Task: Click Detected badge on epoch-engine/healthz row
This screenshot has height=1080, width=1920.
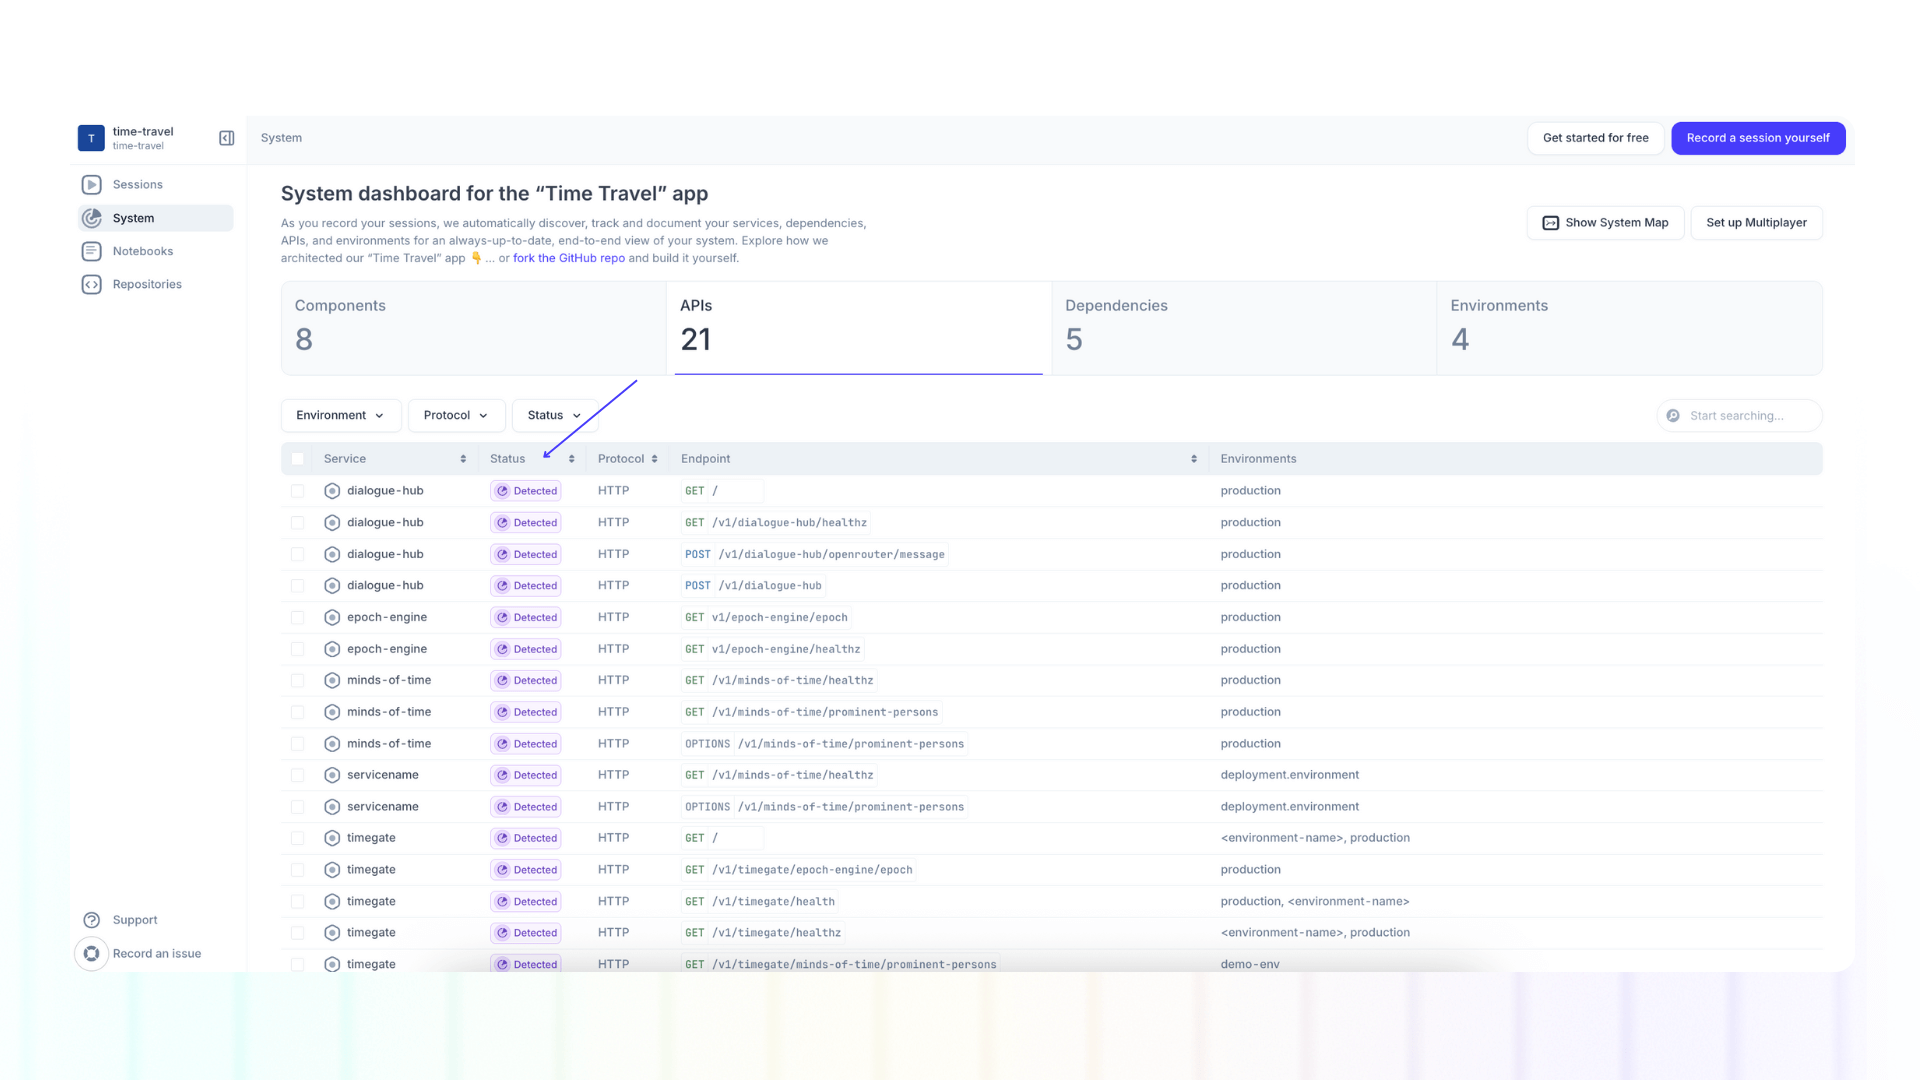Action: tap(526, 649)
